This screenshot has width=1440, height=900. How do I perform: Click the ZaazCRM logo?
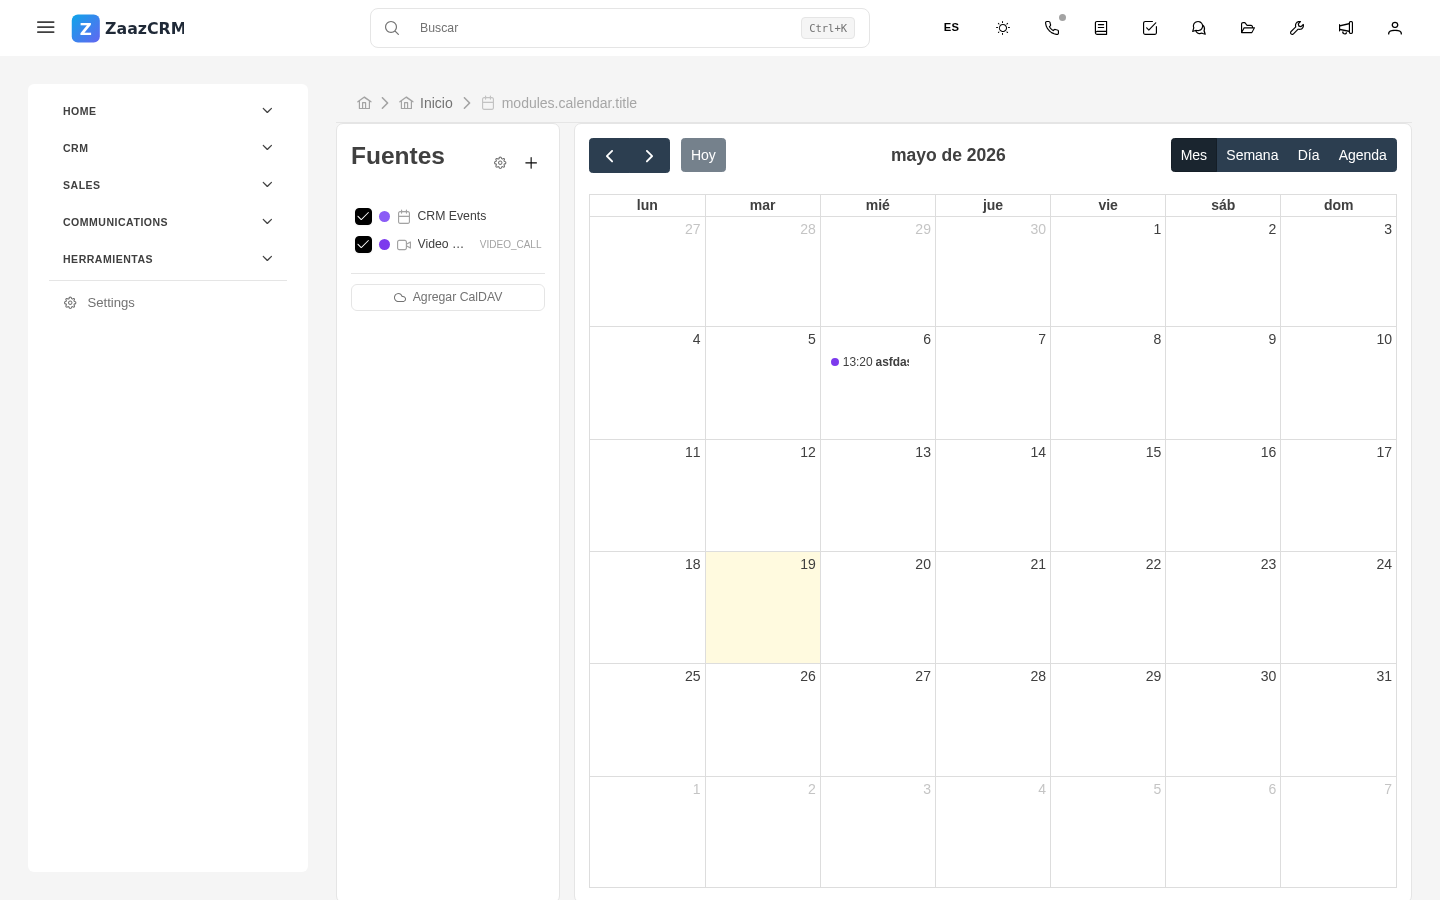pos(128,28)
